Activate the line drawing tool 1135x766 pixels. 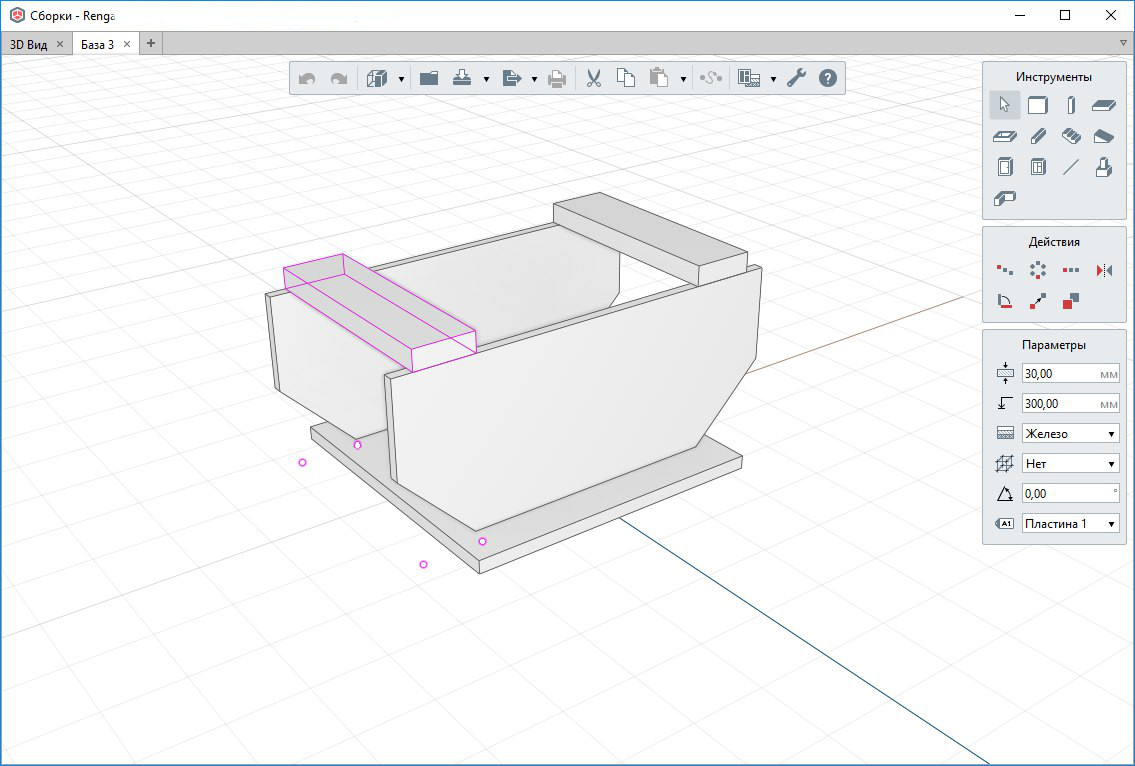coord(1071,167)
